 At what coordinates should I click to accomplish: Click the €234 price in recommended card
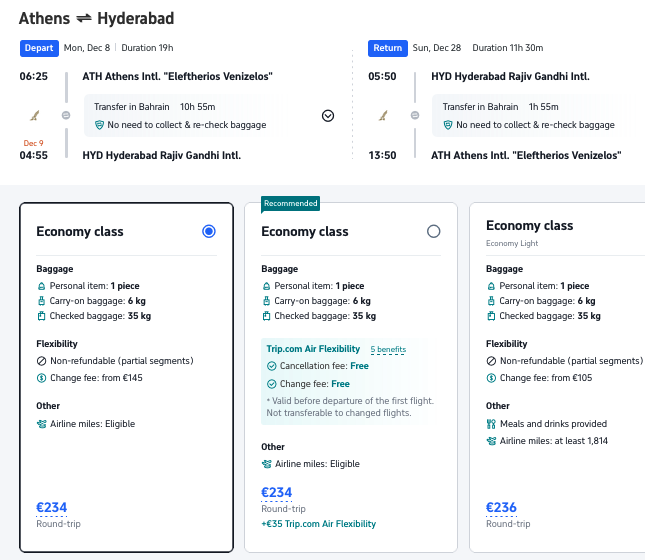pyautogui.click(x=277, y=492)
